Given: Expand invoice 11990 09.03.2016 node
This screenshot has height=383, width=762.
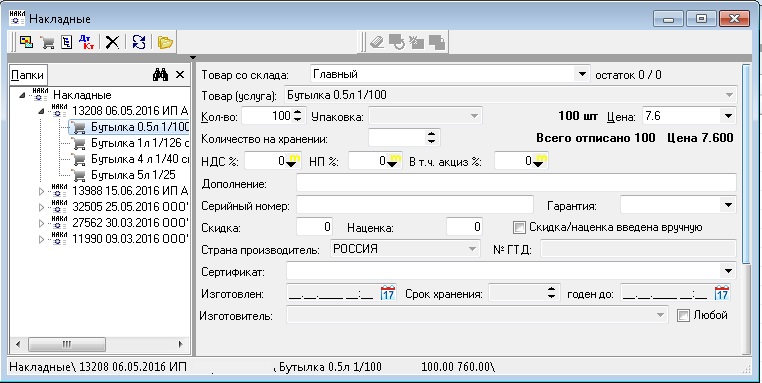Looking at the screenshot, I should [x=41, y=239].
